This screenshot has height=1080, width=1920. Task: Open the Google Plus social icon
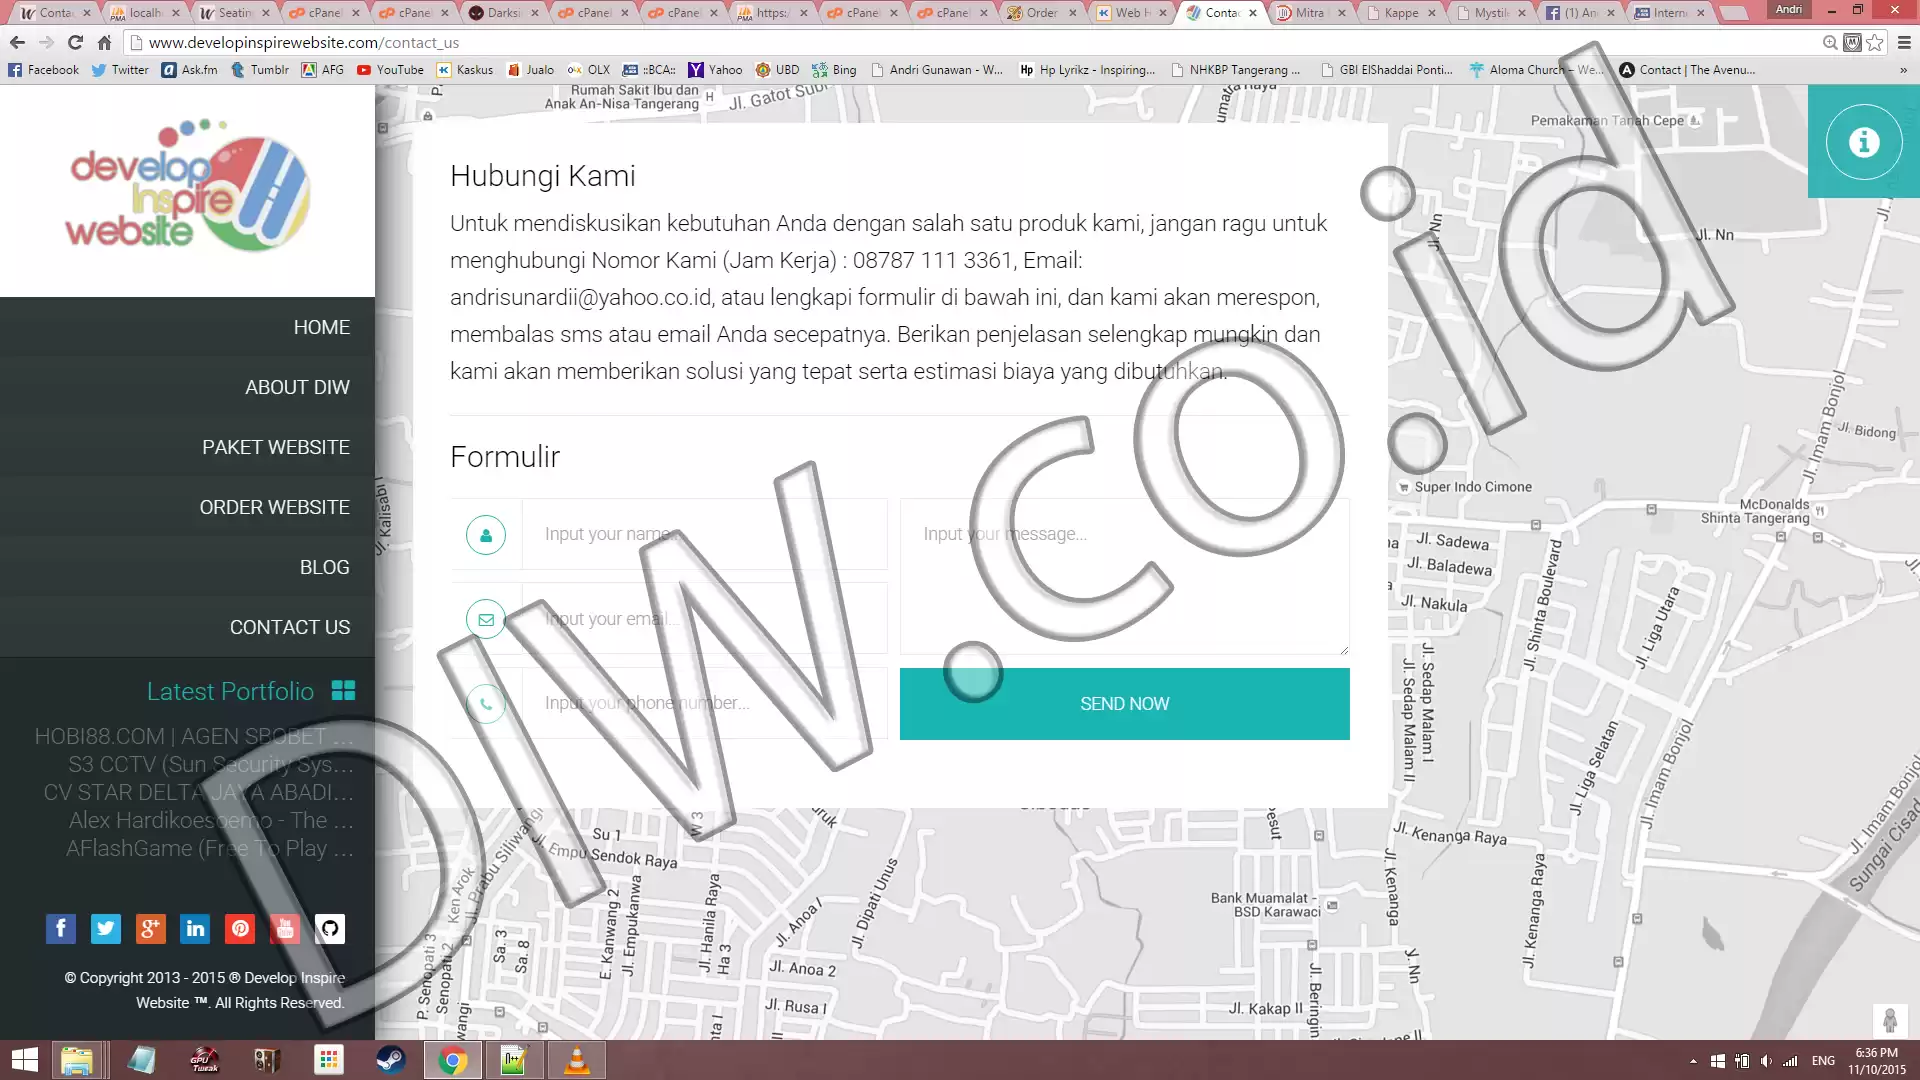pyautogui.click(x=151, y=929)
